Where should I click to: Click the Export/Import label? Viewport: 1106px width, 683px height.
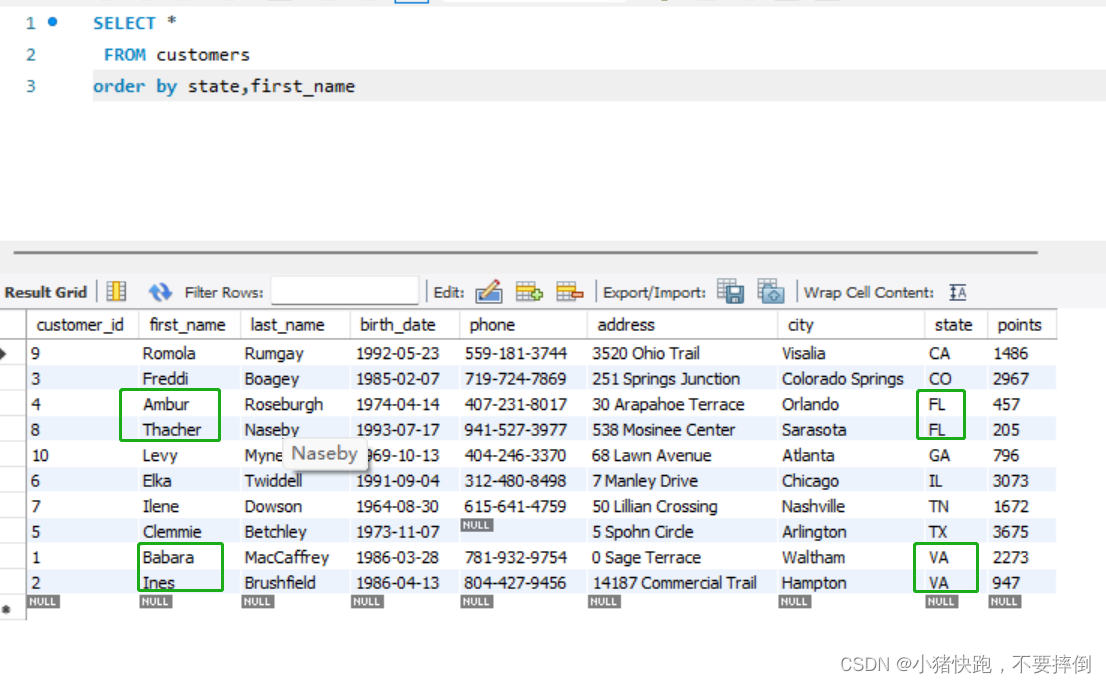653,292
